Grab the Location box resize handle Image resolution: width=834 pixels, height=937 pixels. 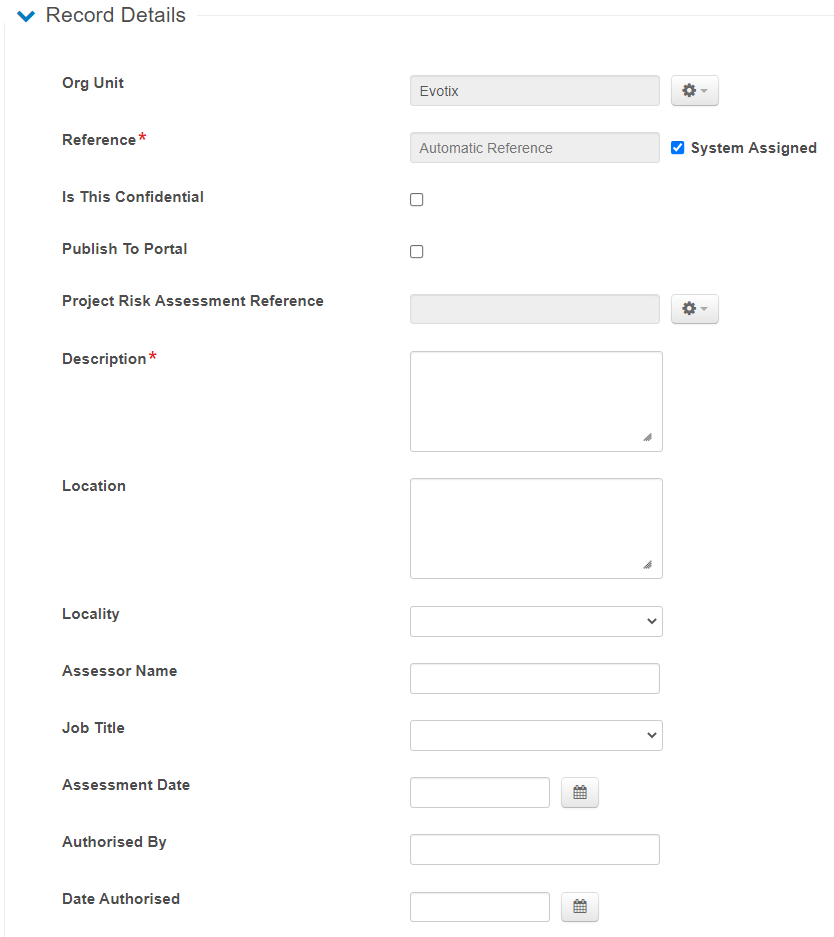coord(648,565)
